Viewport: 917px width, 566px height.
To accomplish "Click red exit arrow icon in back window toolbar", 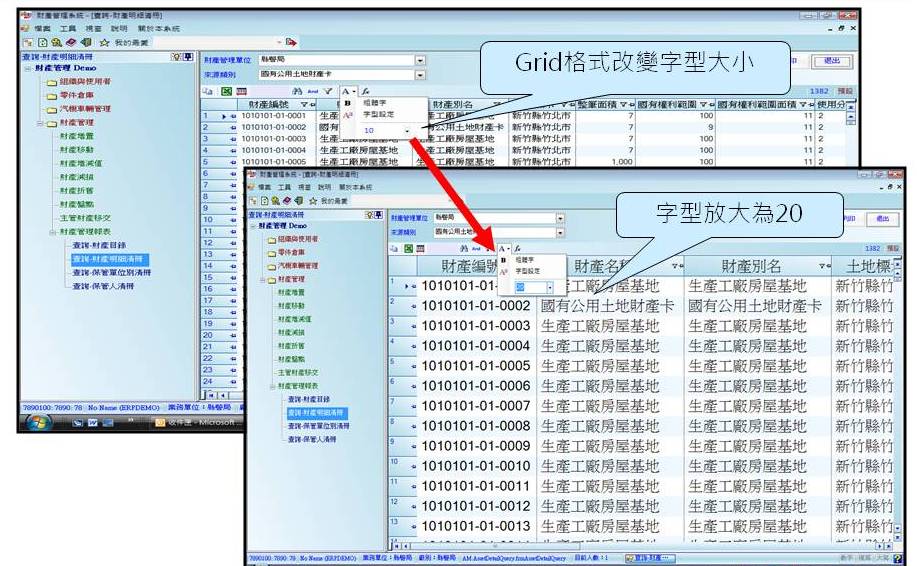I will click(290, 42).
